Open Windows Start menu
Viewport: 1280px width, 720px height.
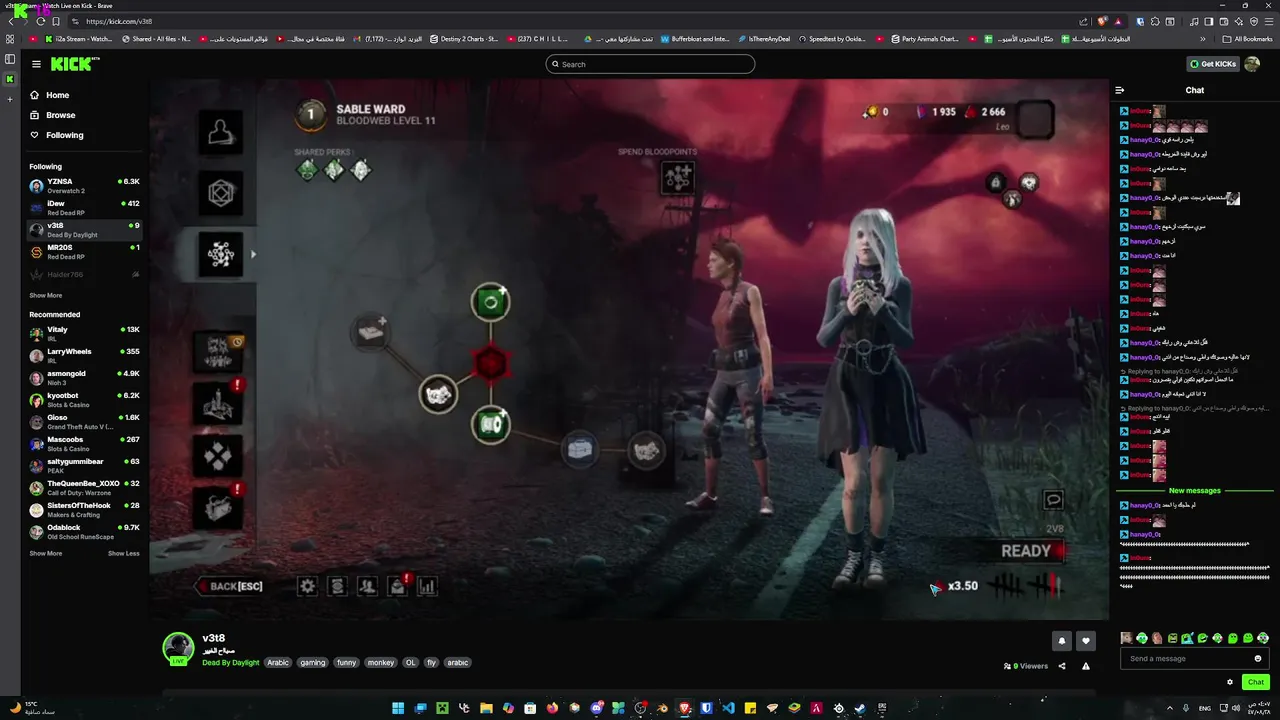coord(398,708)
